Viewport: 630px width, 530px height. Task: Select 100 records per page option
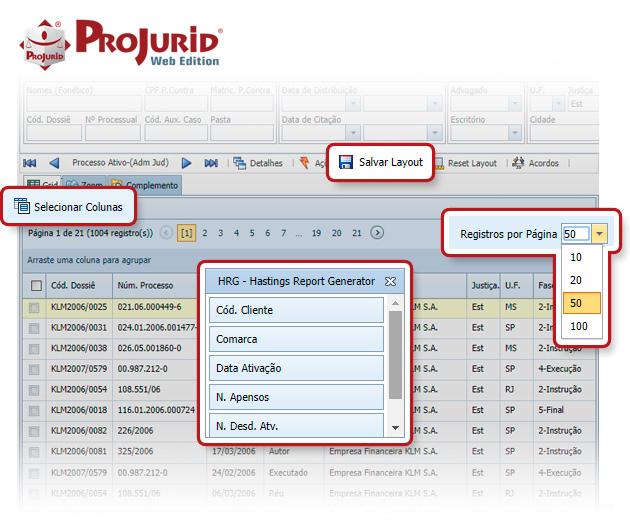pyautogui.click(x=578, y=326)
